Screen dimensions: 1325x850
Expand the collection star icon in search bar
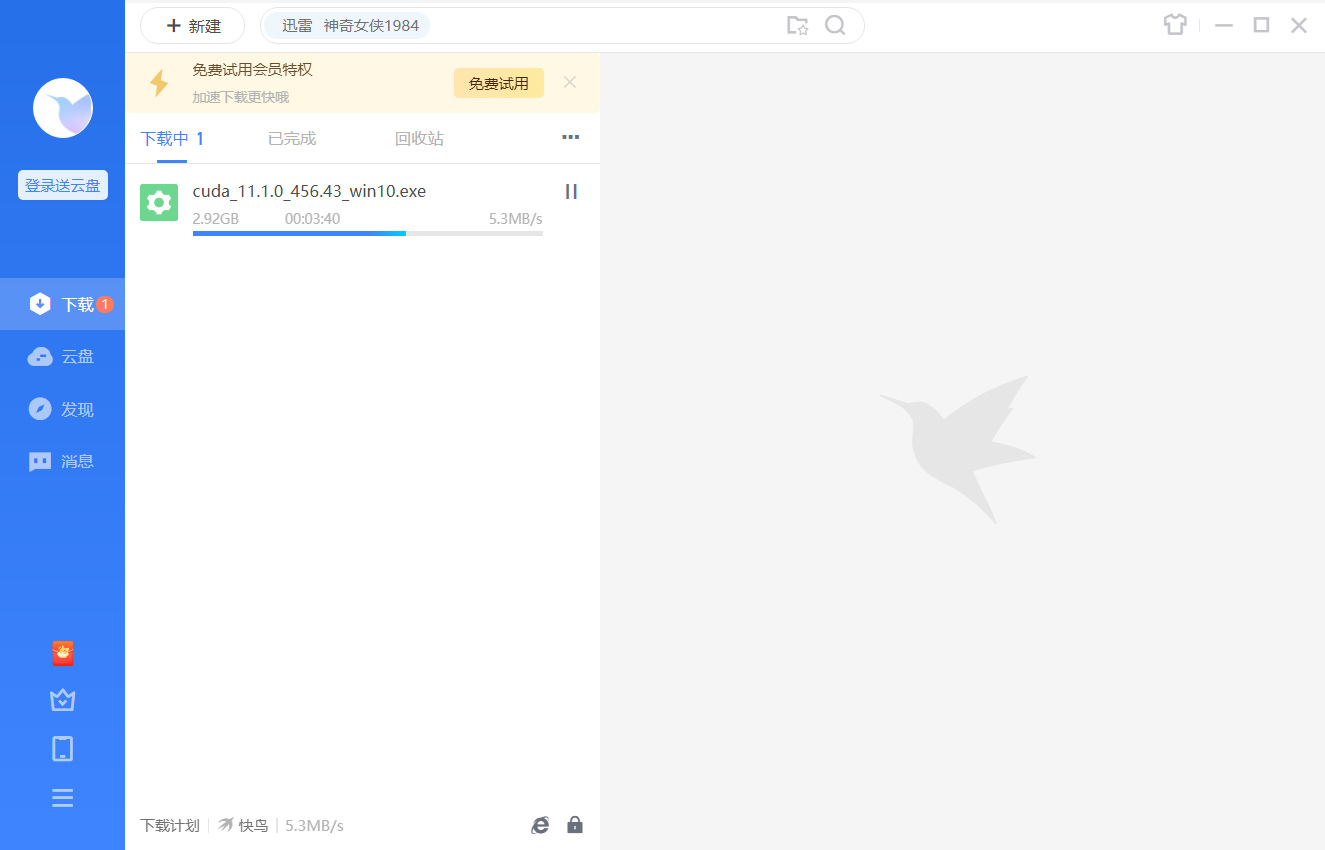[x=798, y=25]
